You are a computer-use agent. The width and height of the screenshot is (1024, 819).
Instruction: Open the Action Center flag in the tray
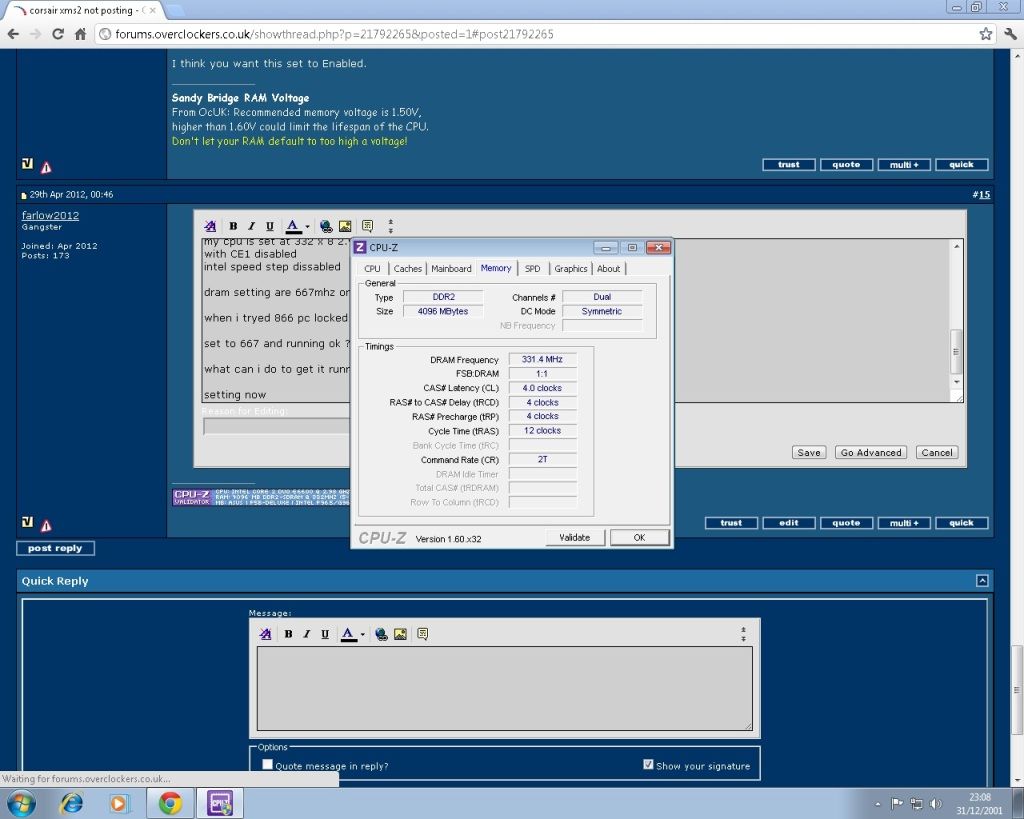pyautogui.click(x=897, y=803)
